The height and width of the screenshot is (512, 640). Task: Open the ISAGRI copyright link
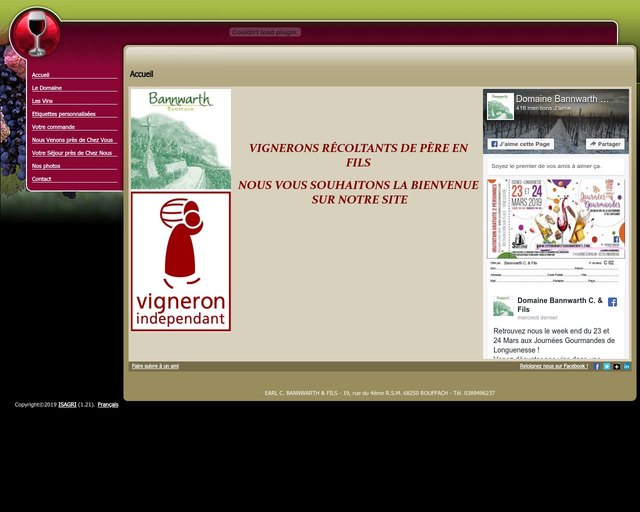point(67,405)
